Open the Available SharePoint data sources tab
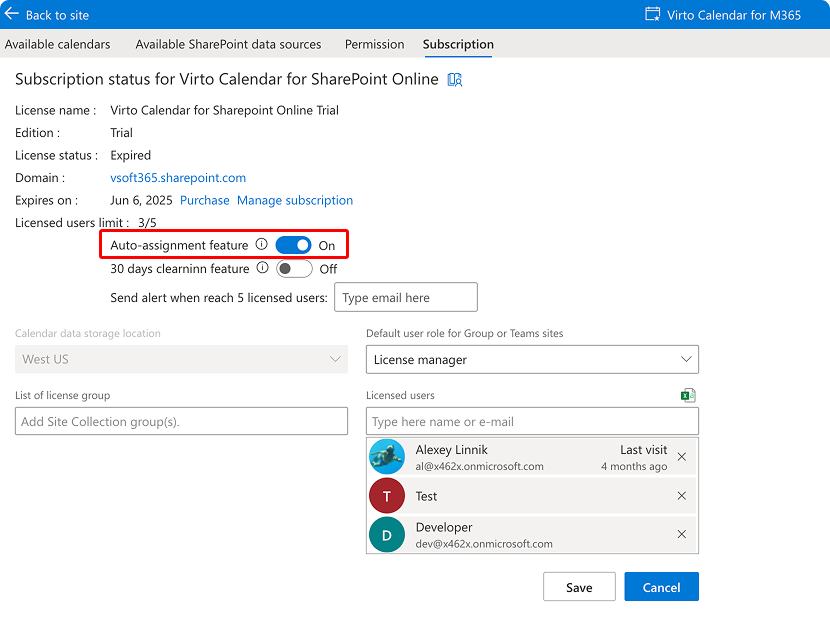The width and height of the screenshot is (830, 632). [228, 44]
